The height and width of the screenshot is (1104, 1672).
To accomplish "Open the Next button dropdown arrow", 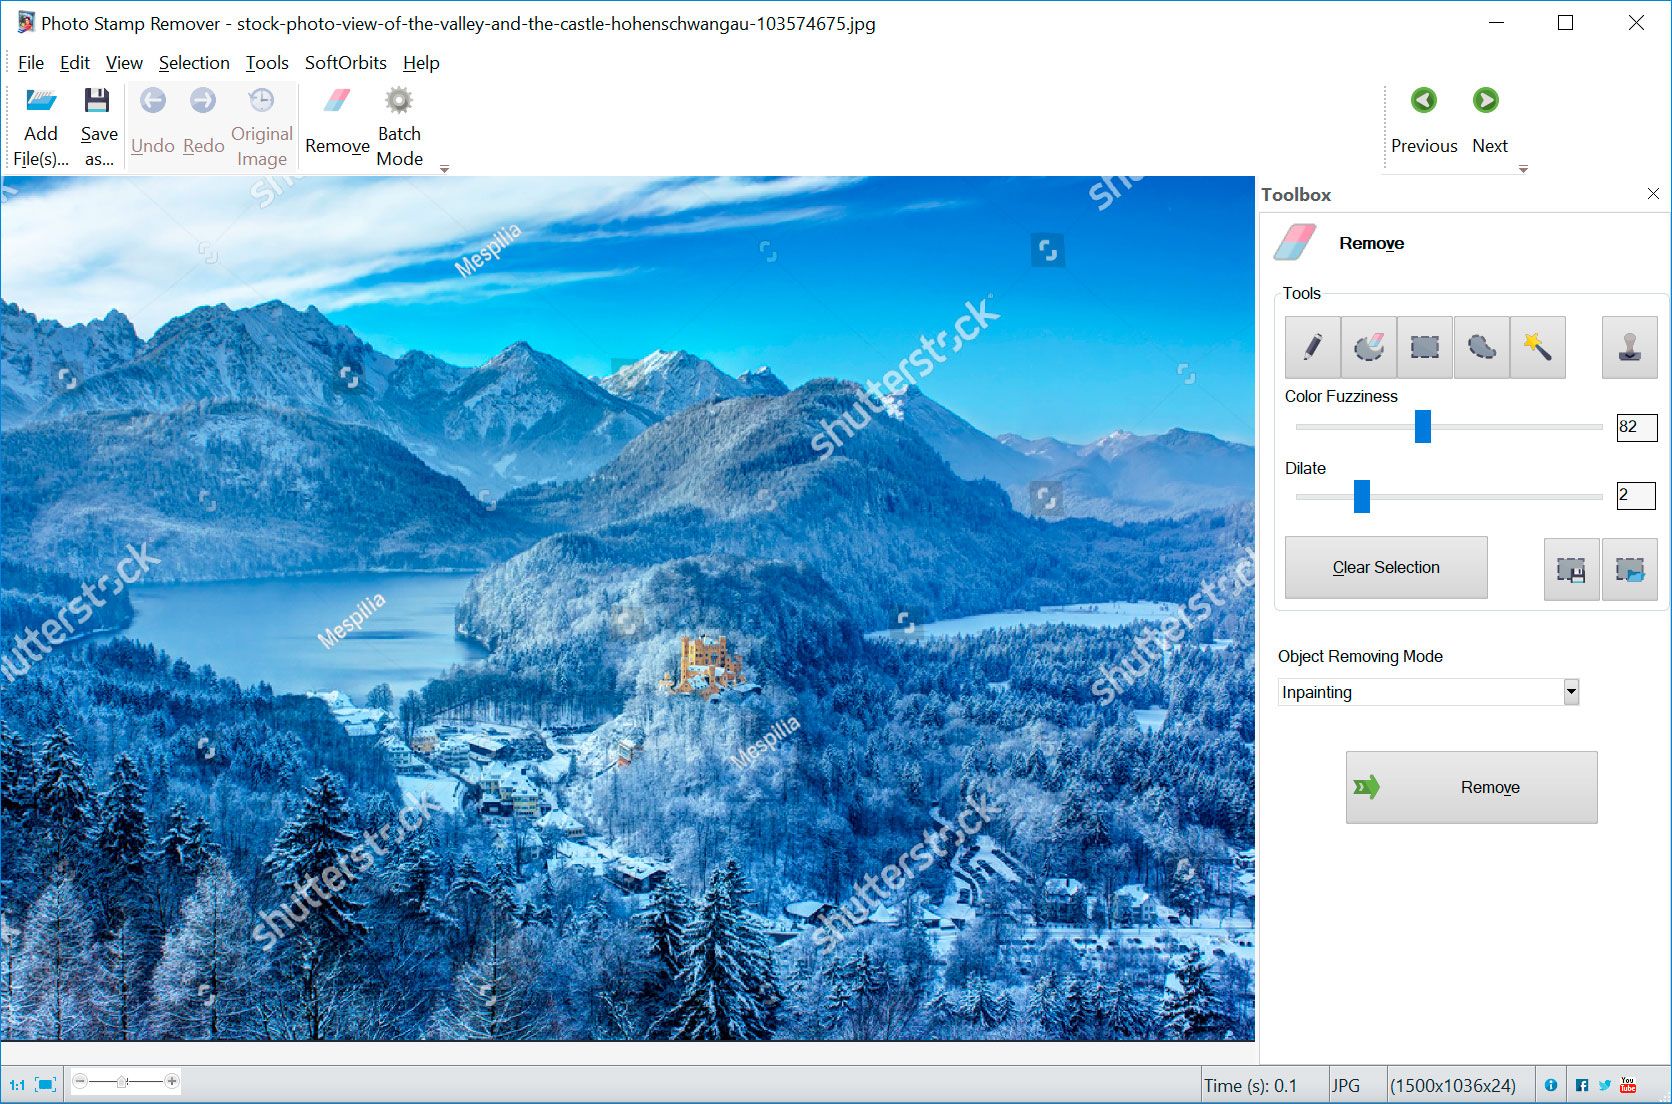I will click(1523, 169).
